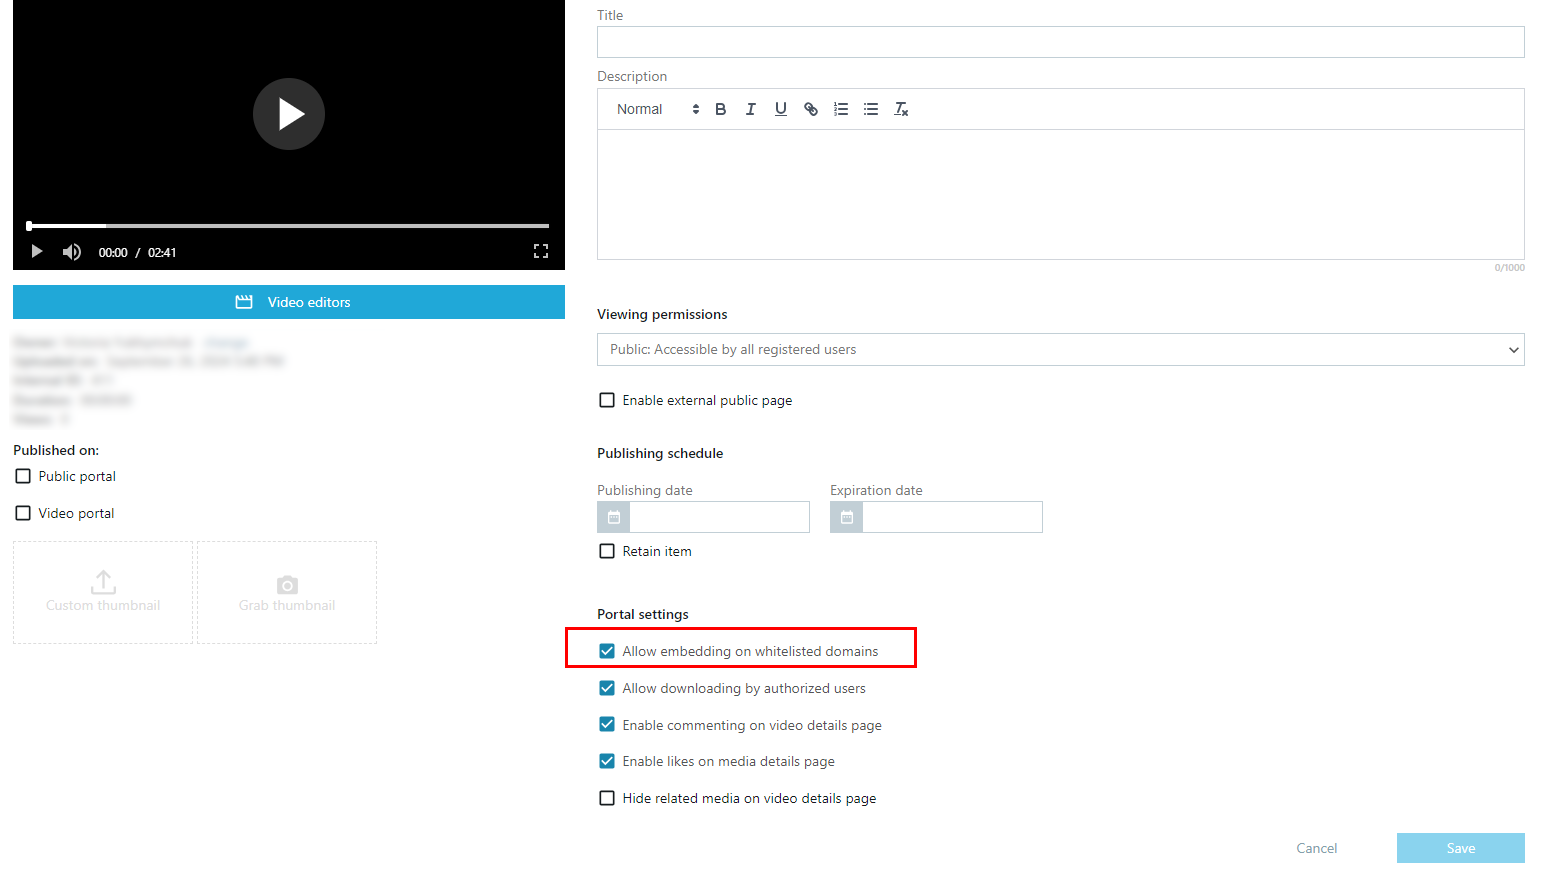Enable the external public page option
Viewport: 1554px width, 880px height.
[607, 399]
